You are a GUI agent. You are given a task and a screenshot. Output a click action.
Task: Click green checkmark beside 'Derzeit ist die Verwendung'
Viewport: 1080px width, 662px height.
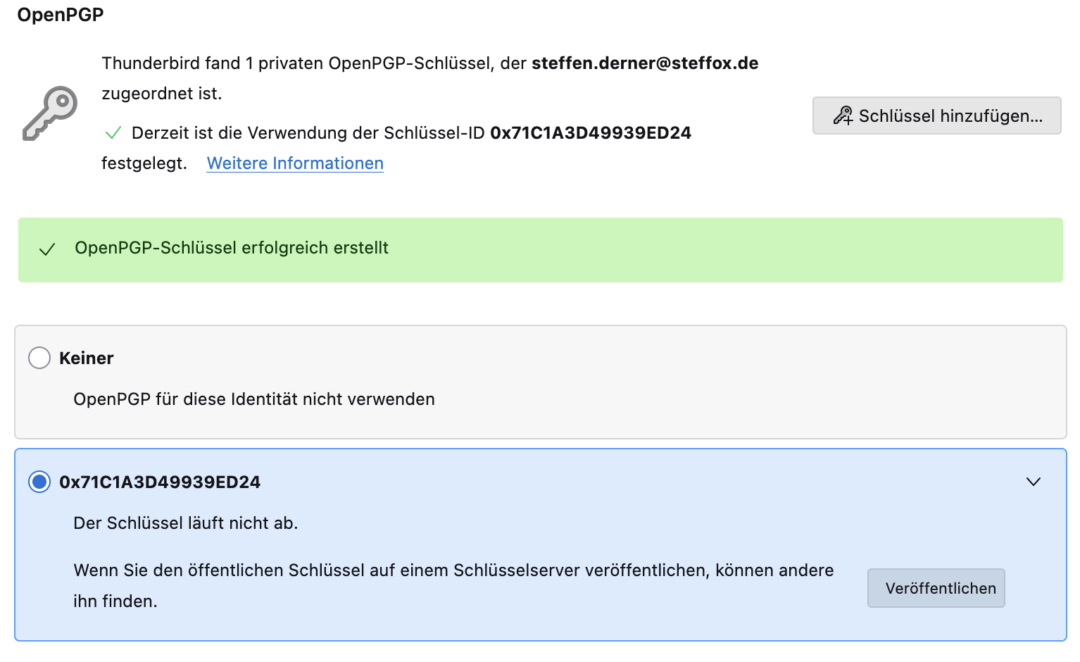click(x=112, y=133)
